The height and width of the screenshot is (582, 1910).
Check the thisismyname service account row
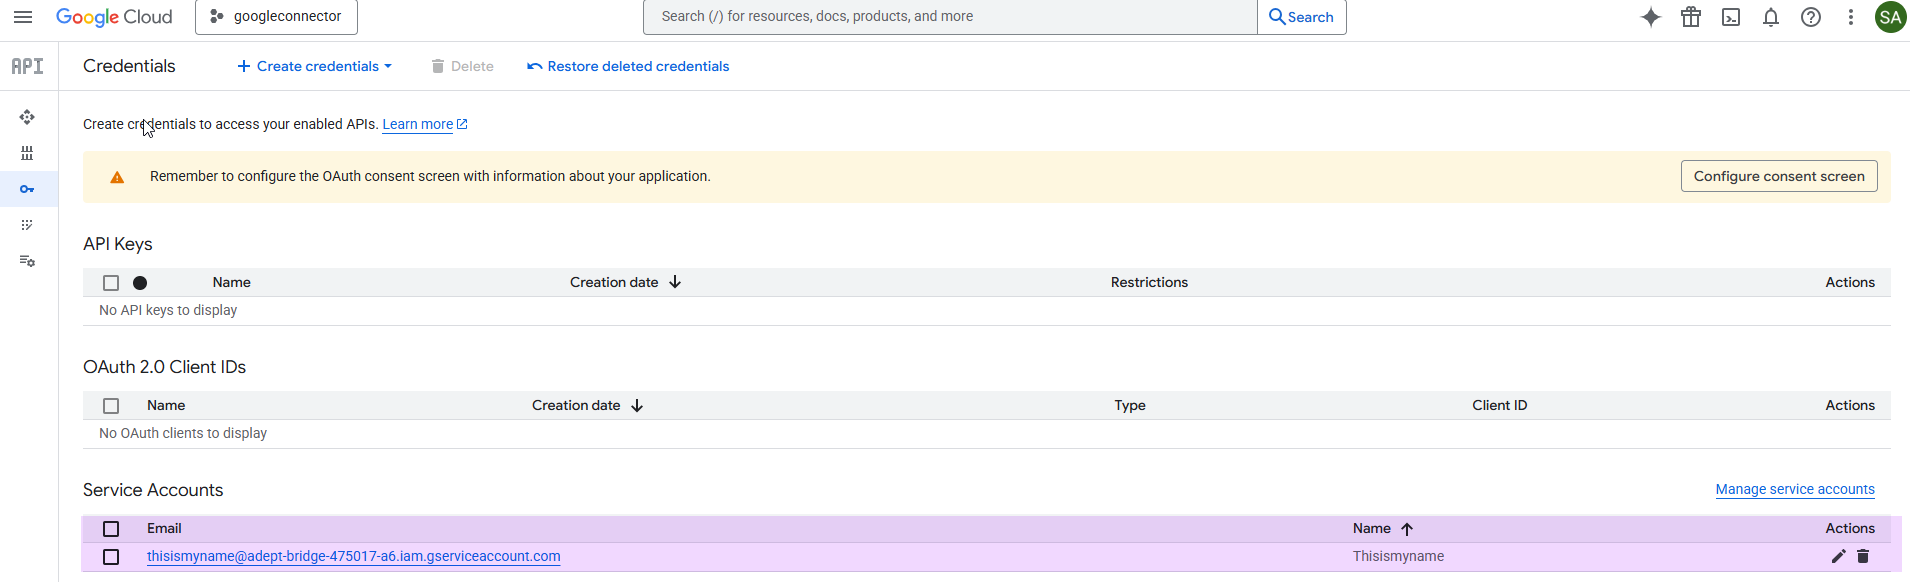pyautogui.click(x=111, y=557)
